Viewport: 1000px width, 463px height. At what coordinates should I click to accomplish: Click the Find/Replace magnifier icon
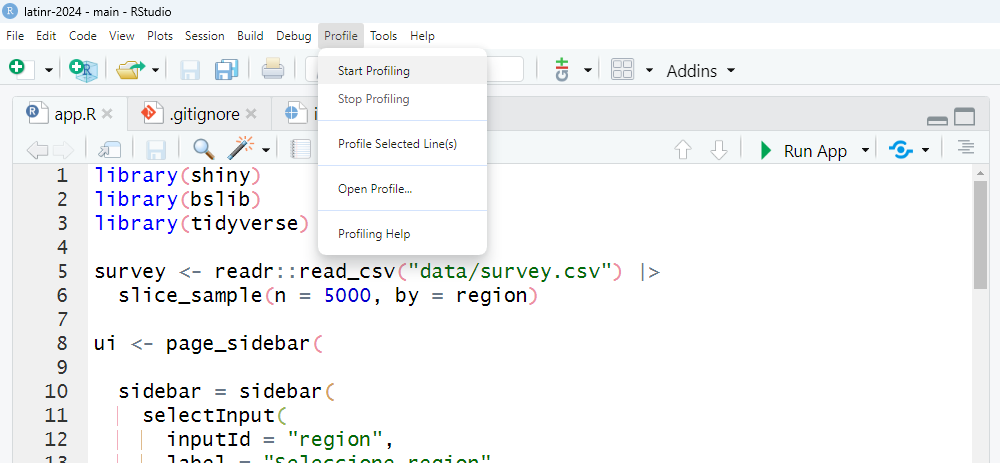tap(203, 150)
